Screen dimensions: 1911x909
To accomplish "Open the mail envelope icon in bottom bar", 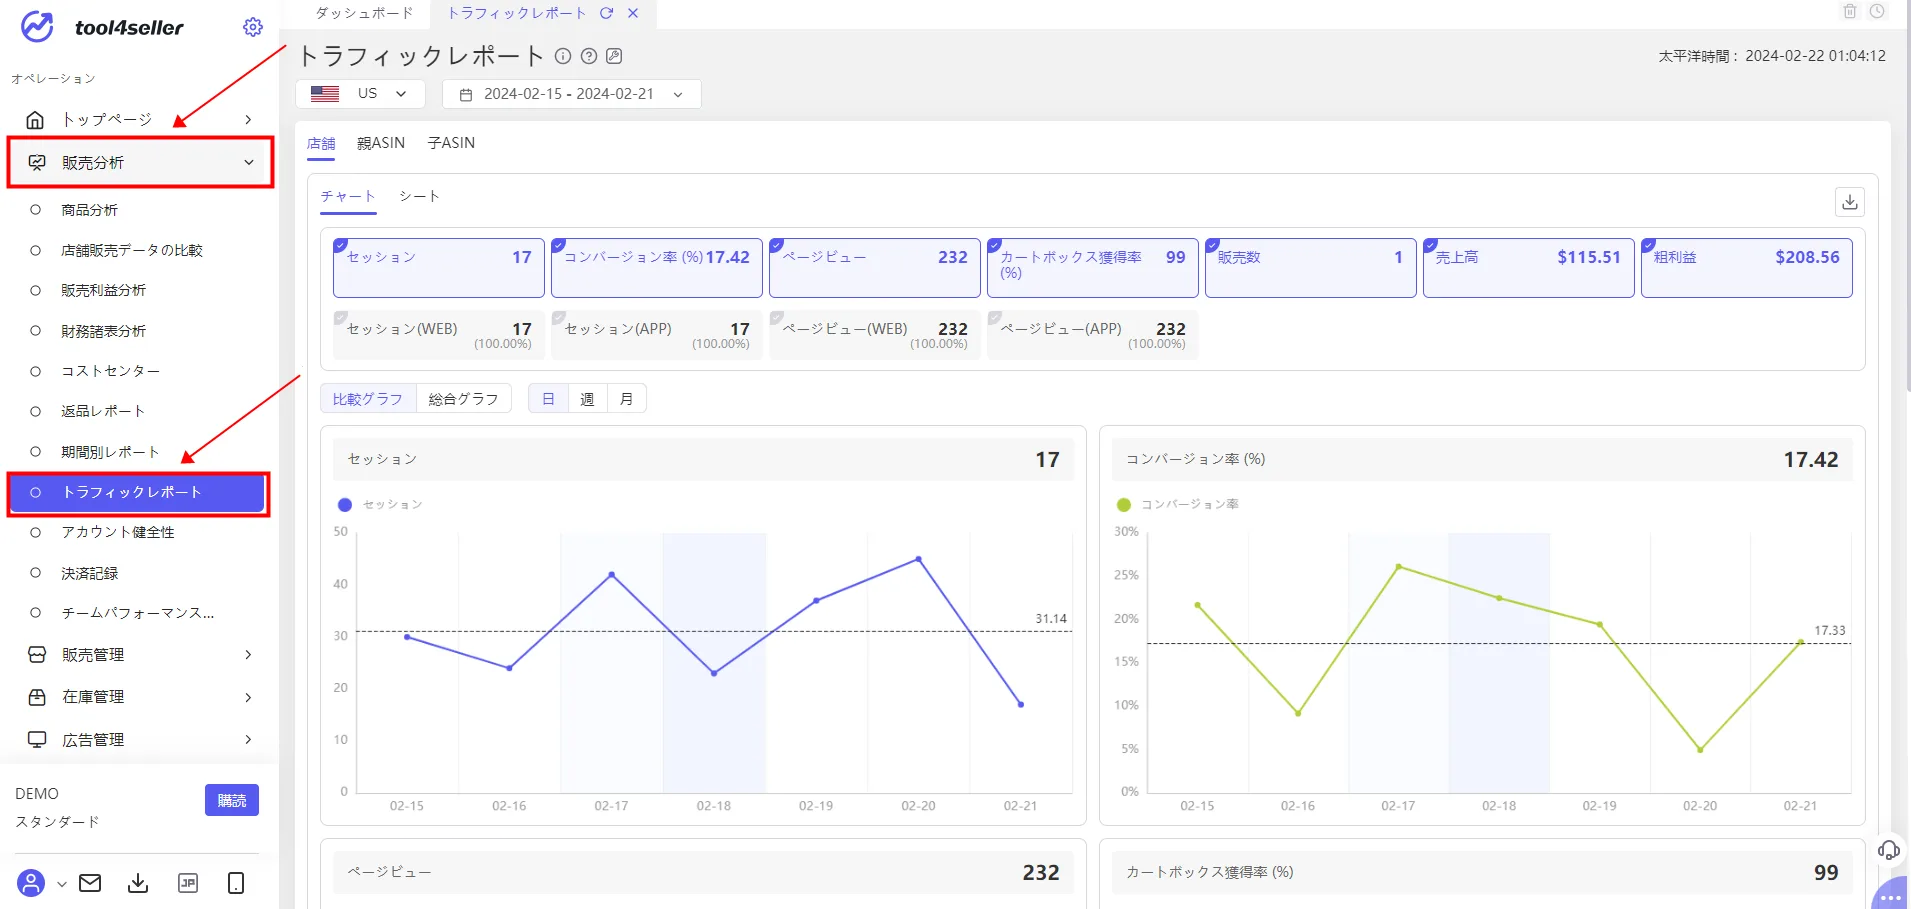I will coord(90,883).
